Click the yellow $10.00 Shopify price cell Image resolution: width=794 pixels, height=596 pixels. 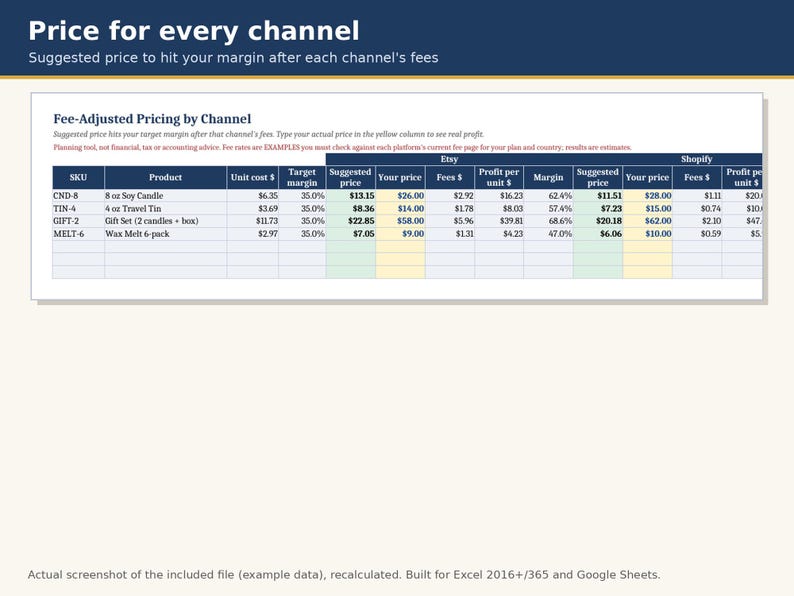(x=648, y=234)
